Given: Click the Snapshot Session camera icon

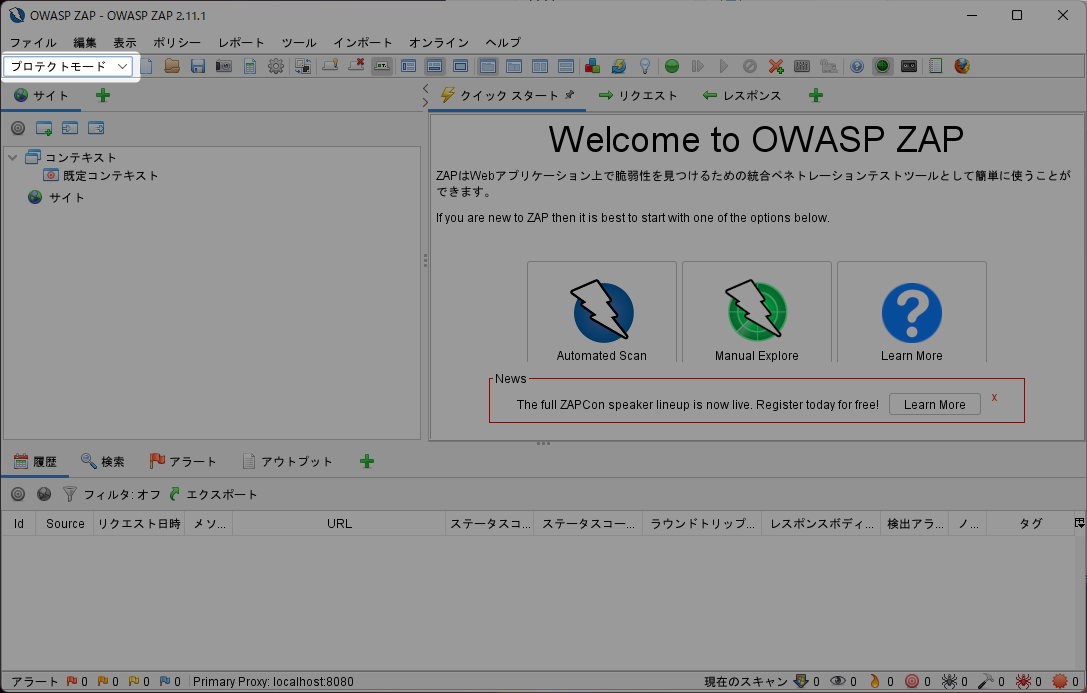Looking at the screenshot, I should 224,67.
